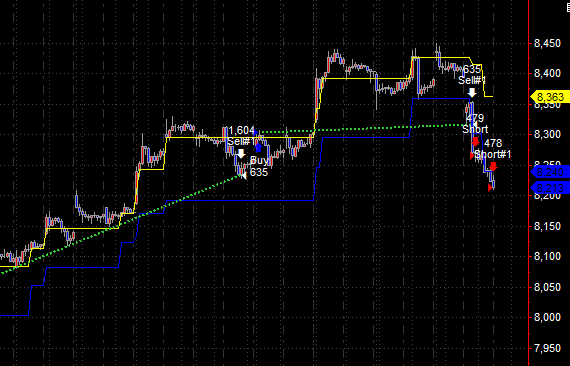Click the blue Buy up arrow marker
The height and width of the screenshot is (366, 570).
[258, 147]
